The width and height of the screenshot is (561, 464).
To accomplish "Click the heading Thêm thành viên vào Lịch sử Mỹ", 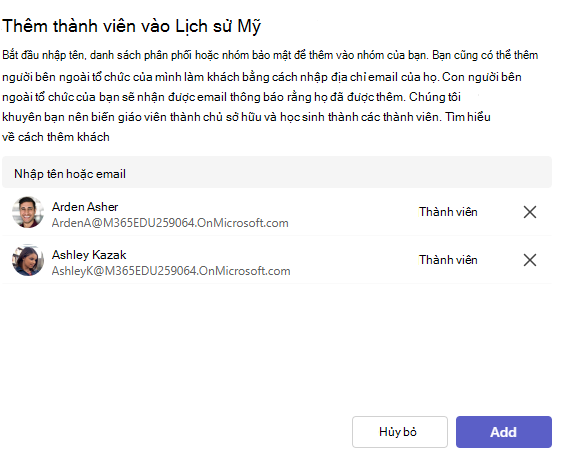I will pos(131,26).
